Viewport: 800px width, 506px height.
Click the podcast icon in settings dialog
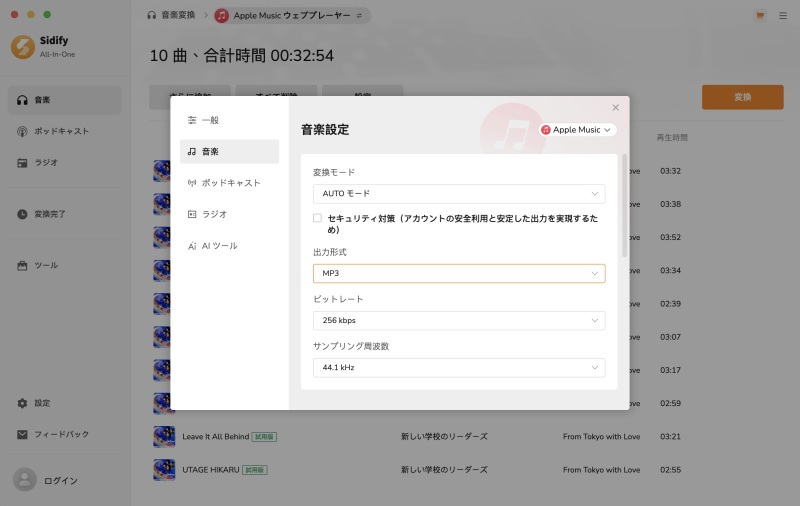(x=192, y=183)
